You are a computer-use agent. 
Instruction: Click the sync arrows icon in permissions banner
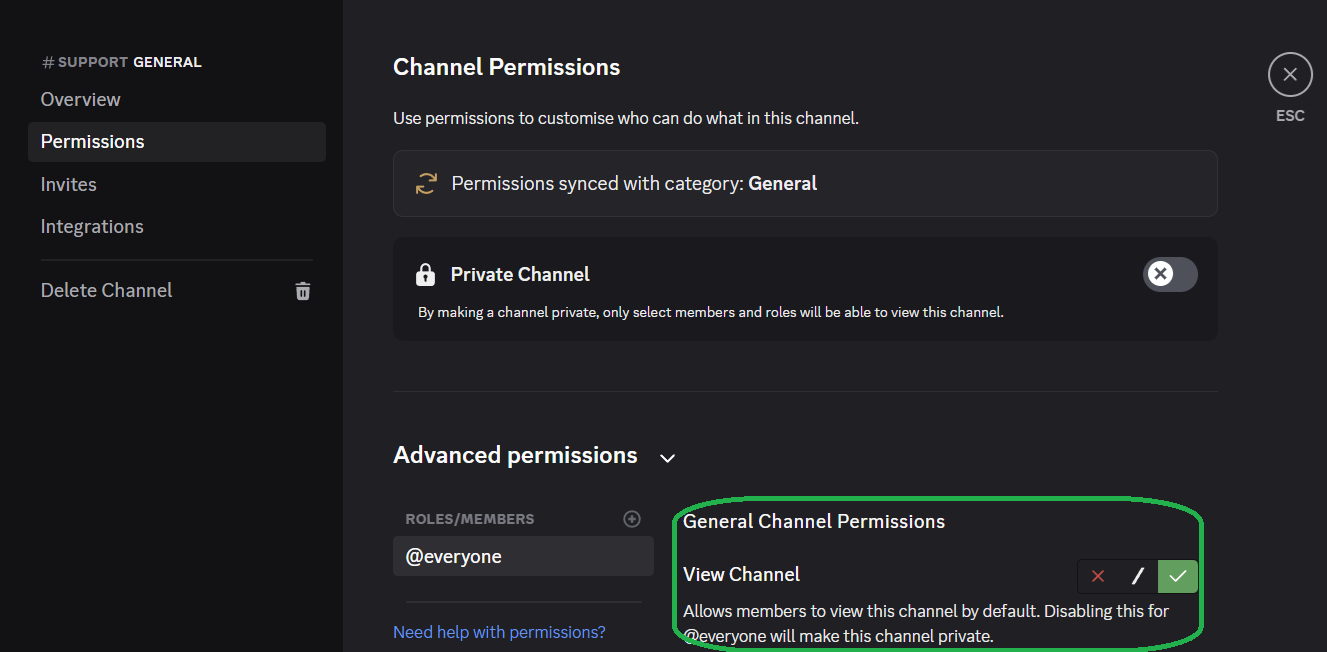click(x=425, y=183)
